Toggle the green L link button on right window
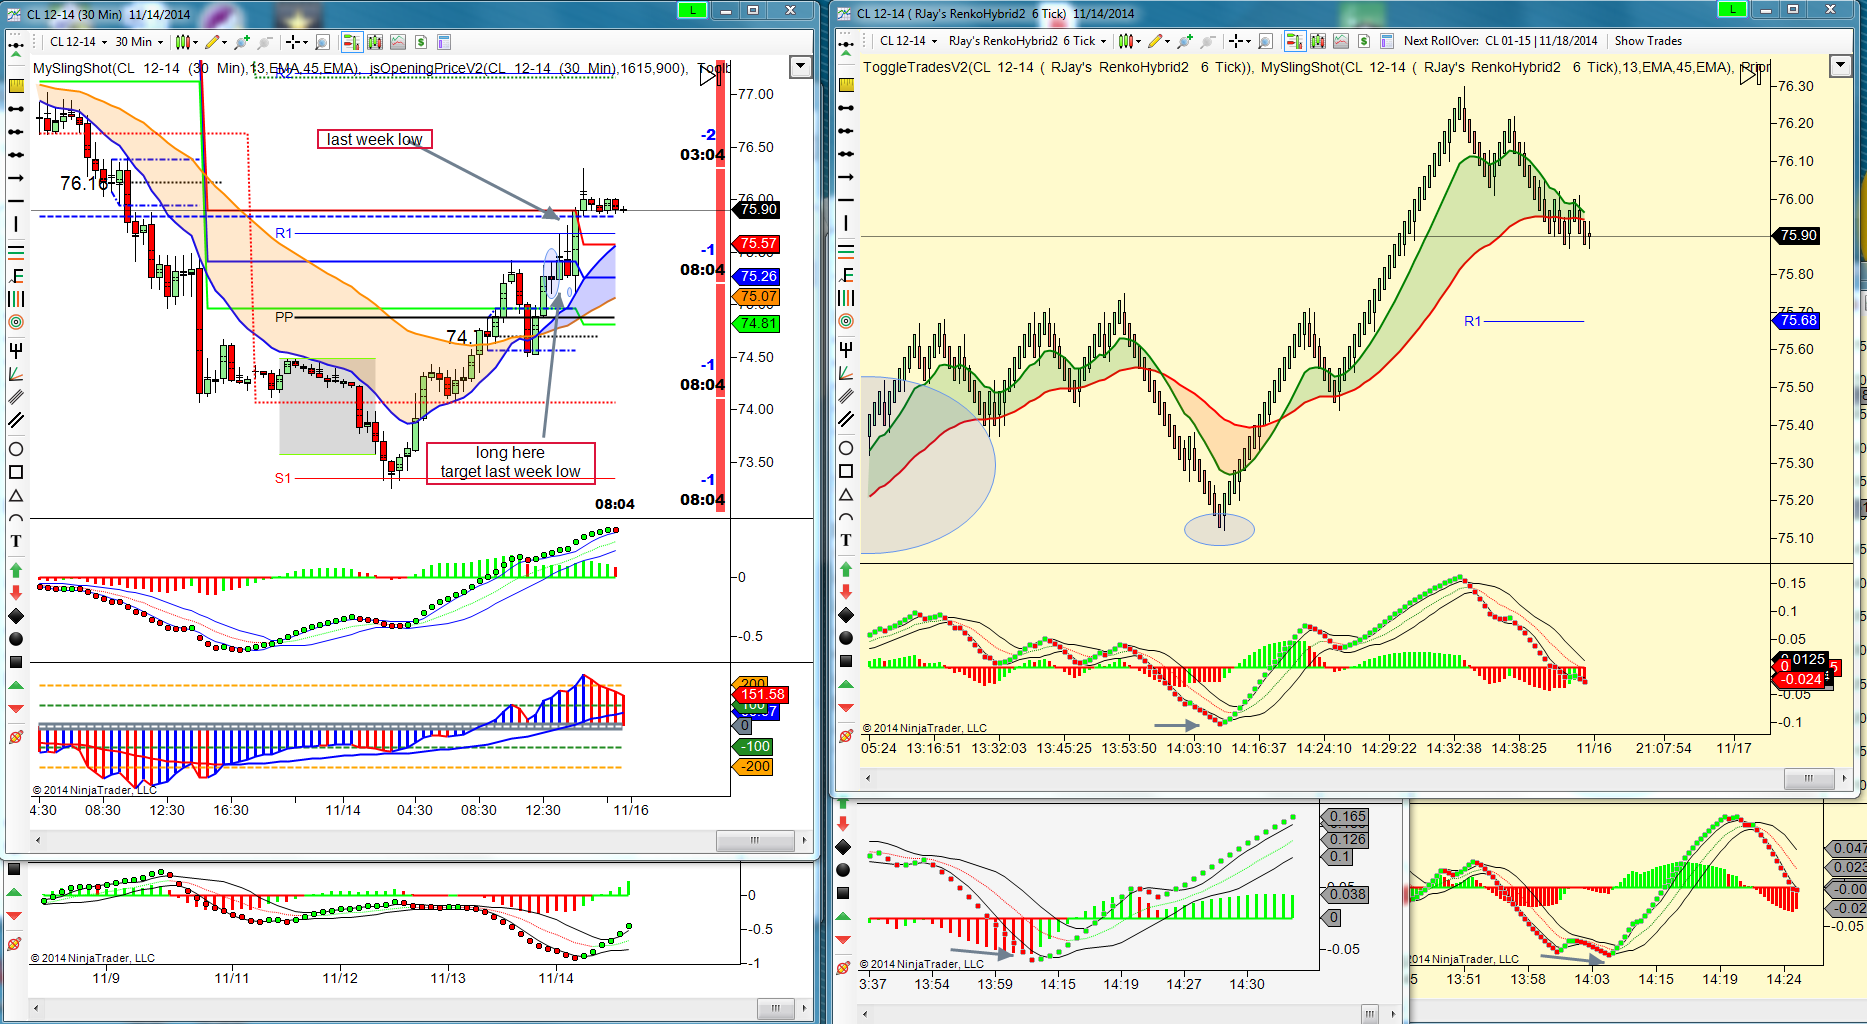This screenshot has width=1867, height=1024. (x=1732, y=9)
